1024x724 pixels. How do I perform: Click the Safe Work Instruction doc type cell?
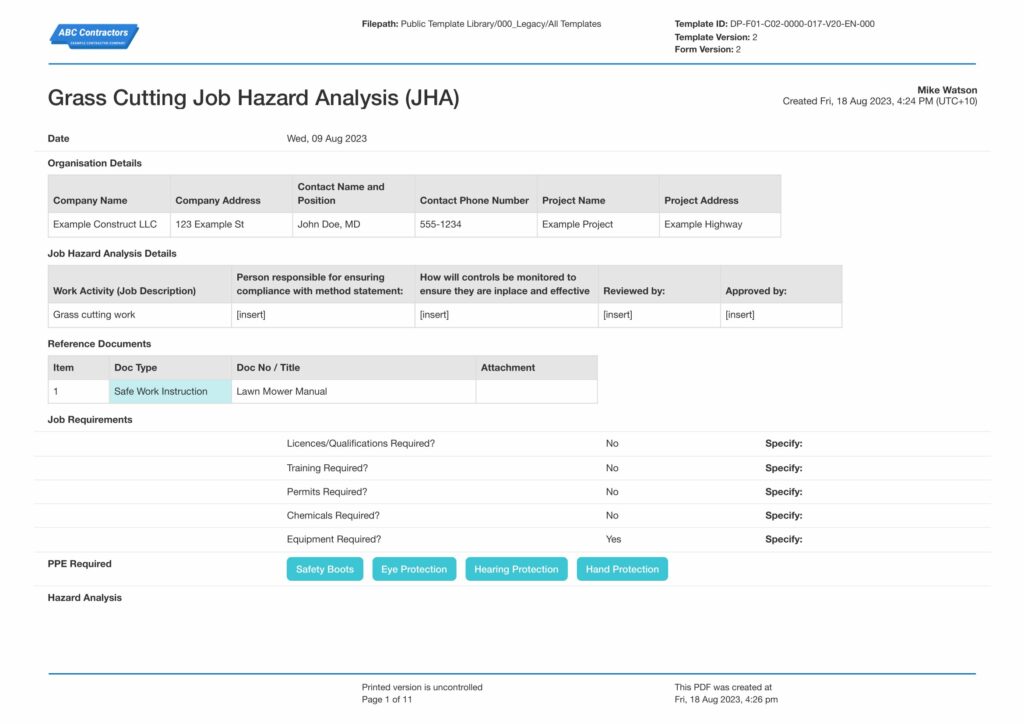point(170,392)
